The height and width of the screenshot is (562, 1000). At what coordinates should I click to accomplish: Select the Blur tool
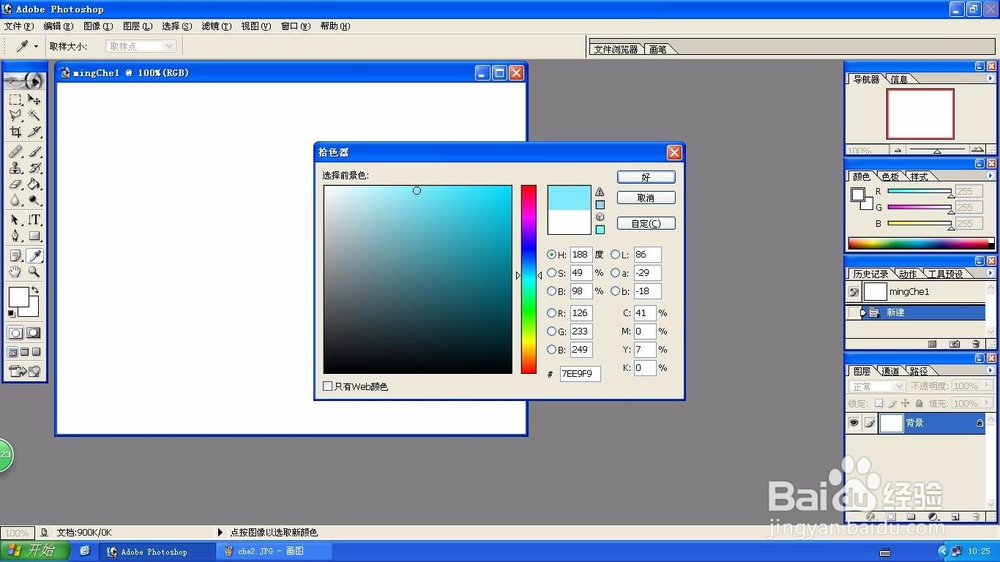[x=15, y=200]
